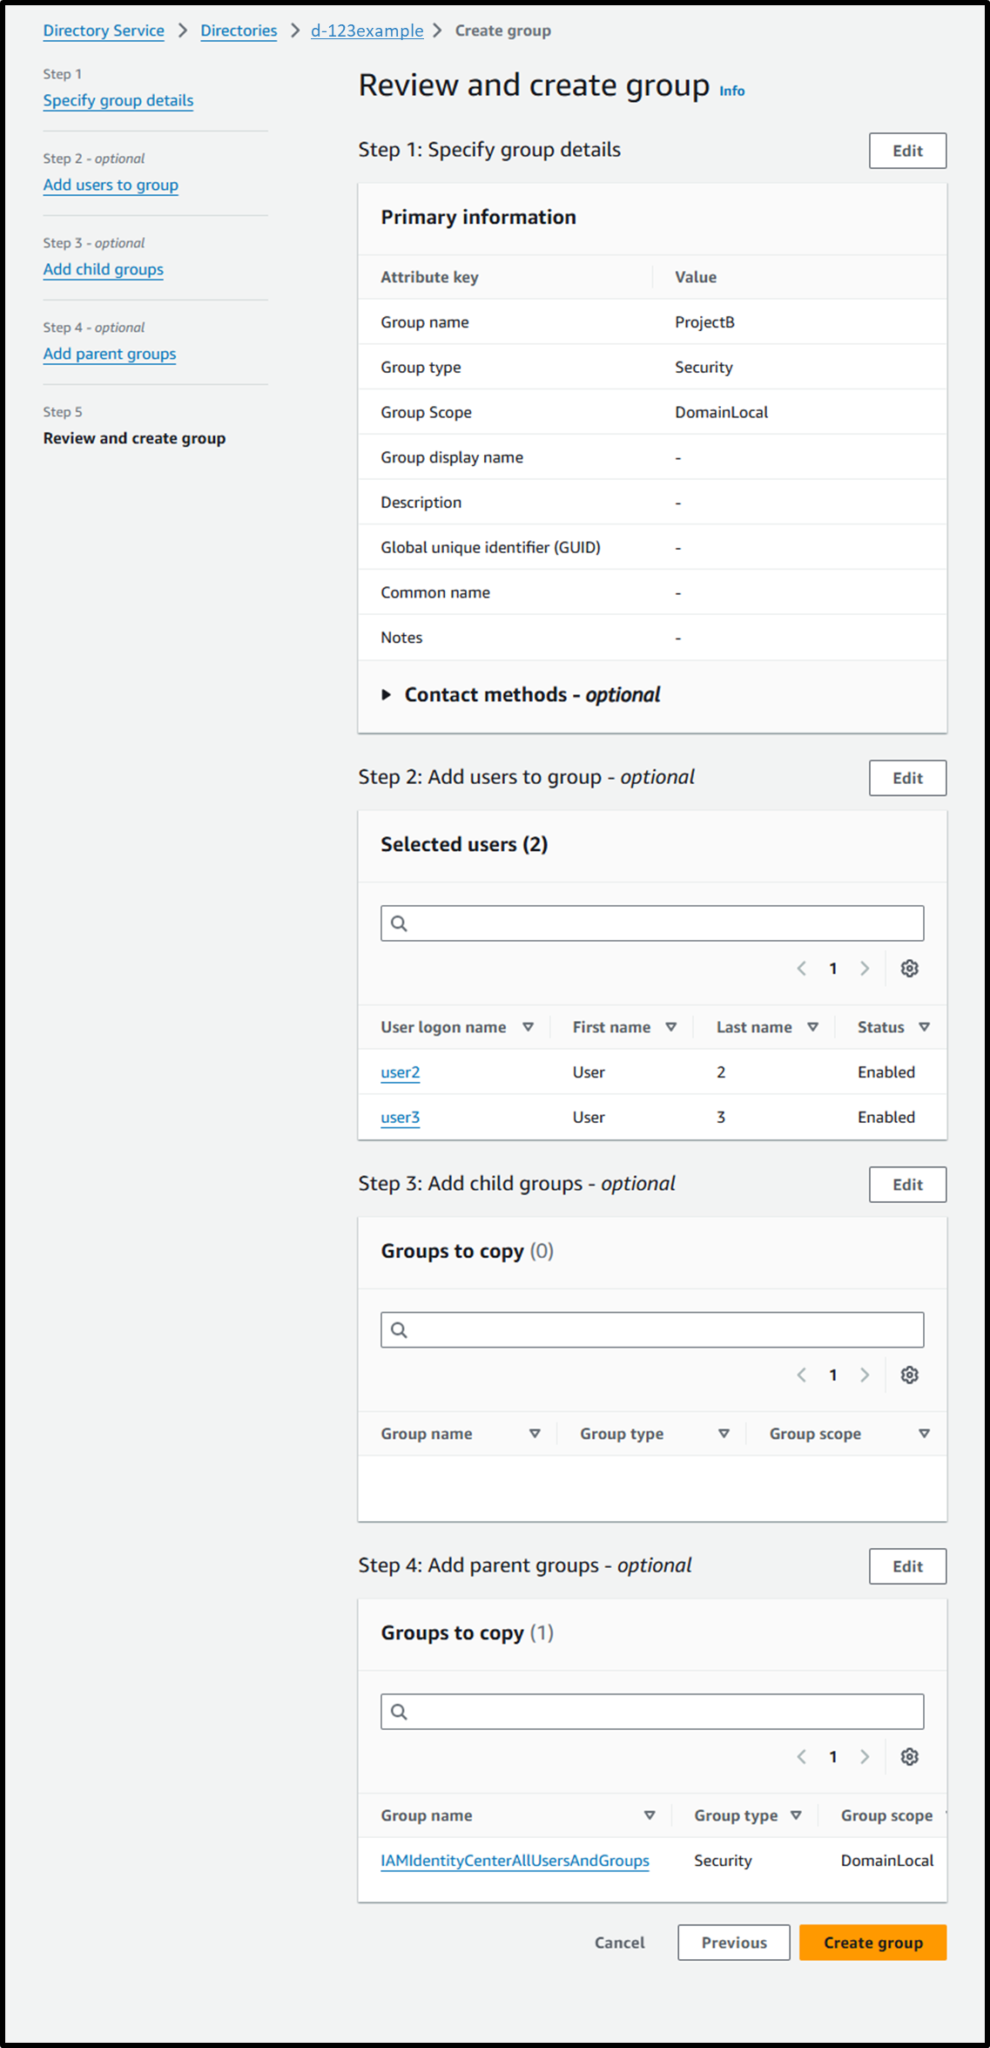
Task: Click sort icon on Group scope column
Action: click(923, 1433)
